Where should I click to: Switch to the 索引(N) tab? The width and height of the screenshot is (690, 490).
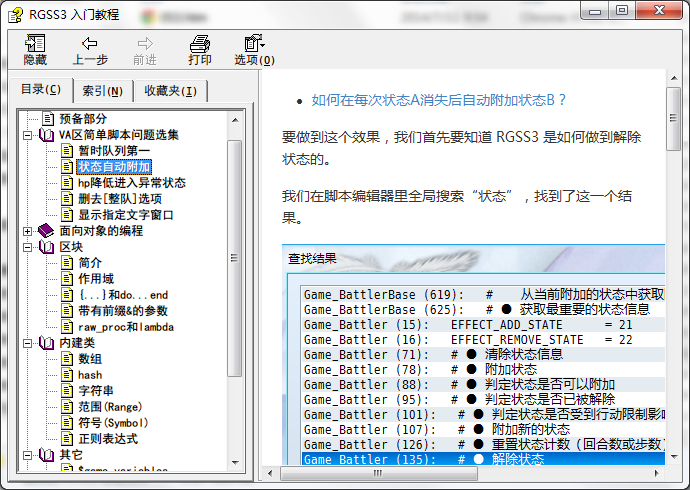click(x=103, y=91)
